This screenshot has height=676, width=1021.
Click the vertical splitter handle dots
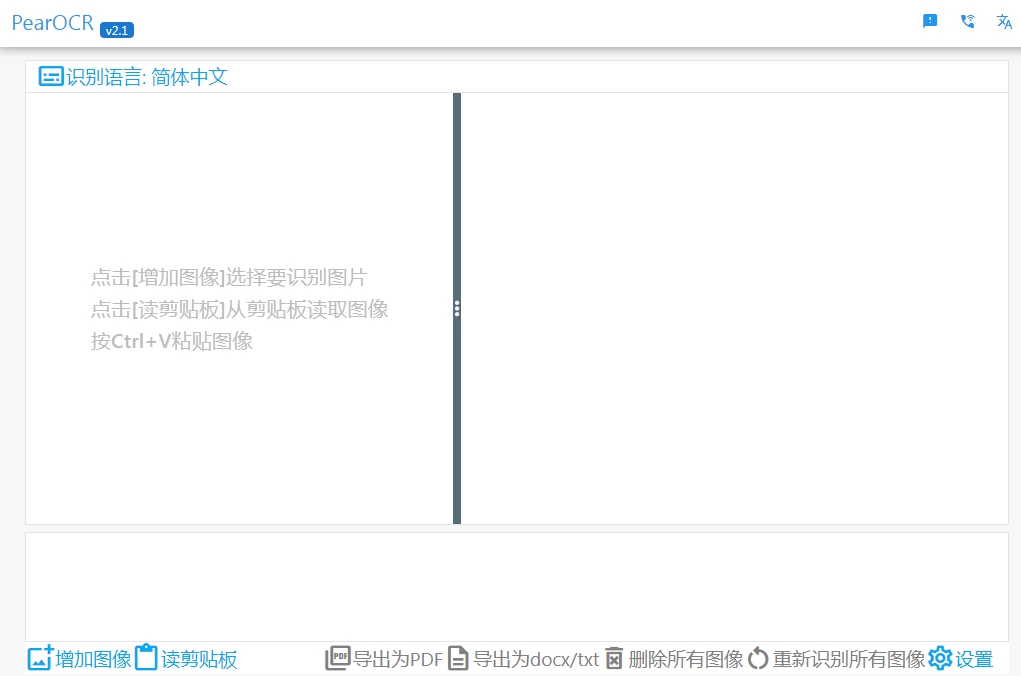[457, 308]
